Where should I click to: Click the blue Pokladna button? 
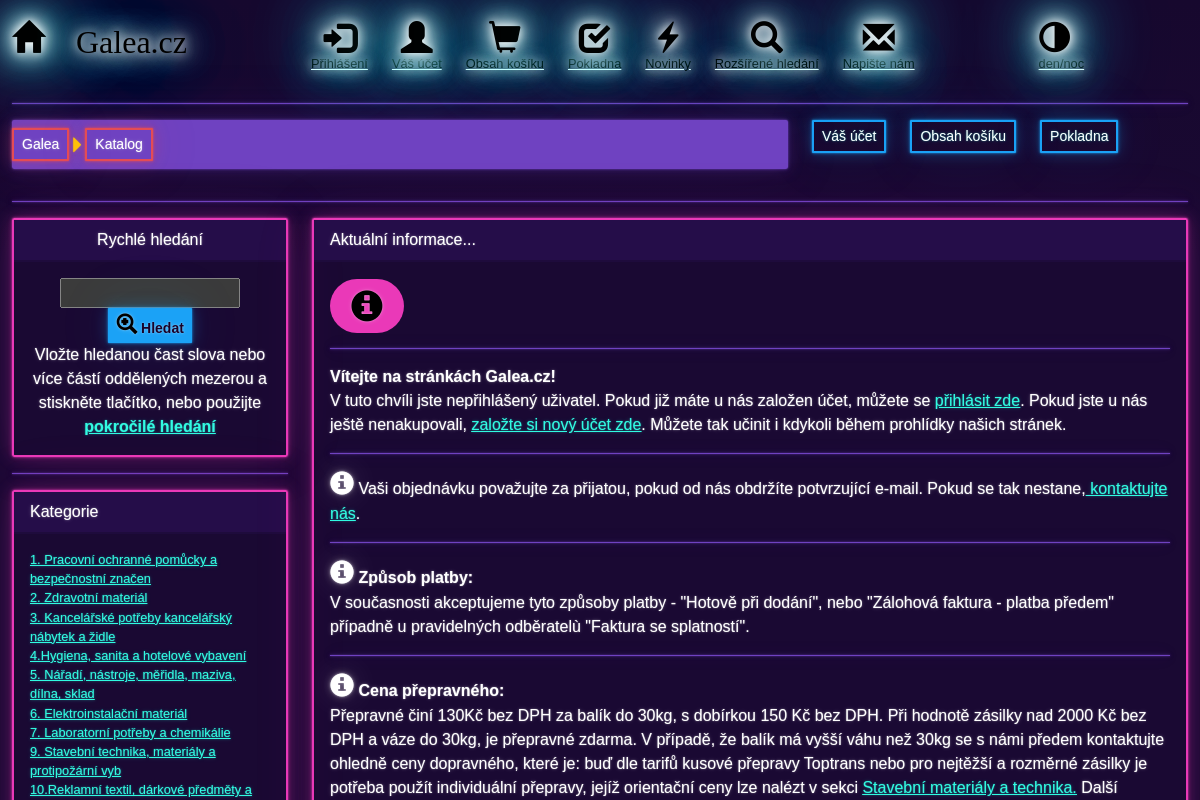point(1078,136)
